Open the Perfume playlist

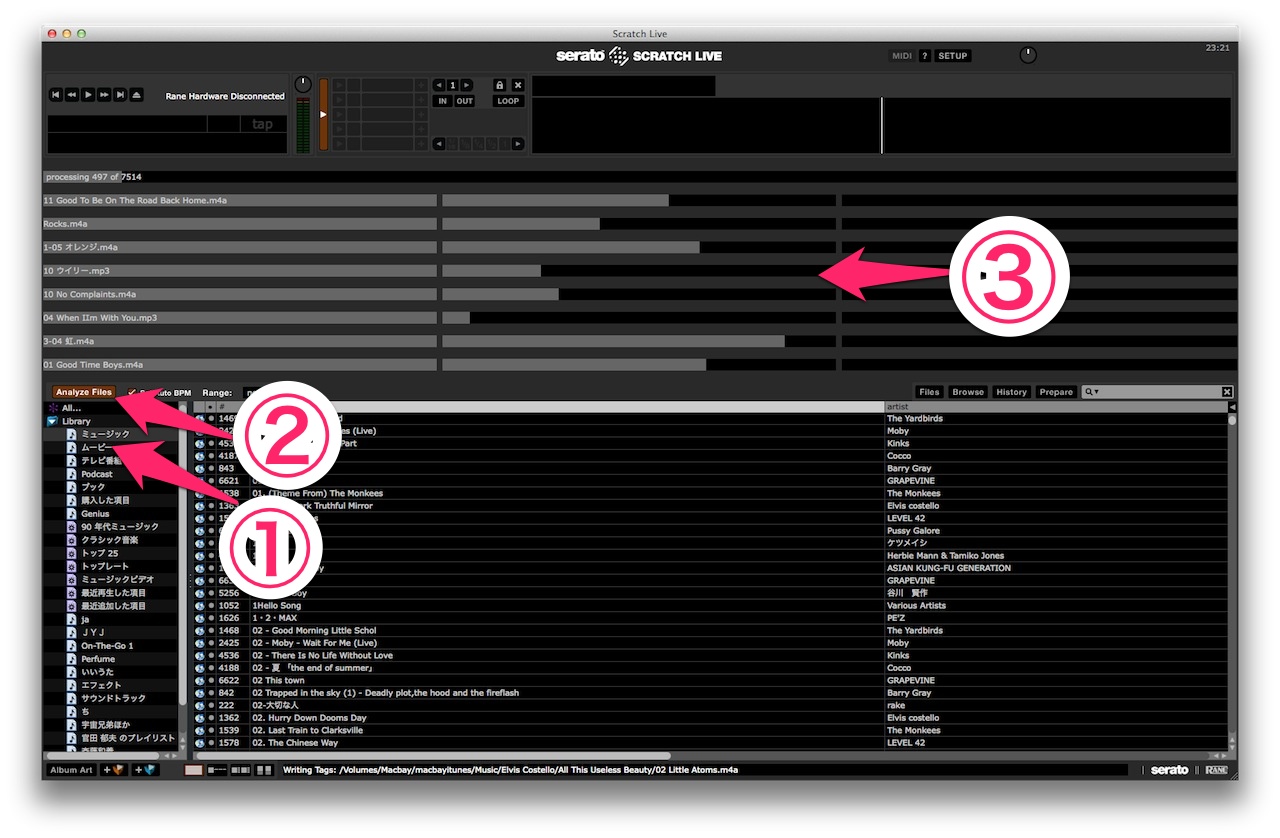(x=98, y=659)
